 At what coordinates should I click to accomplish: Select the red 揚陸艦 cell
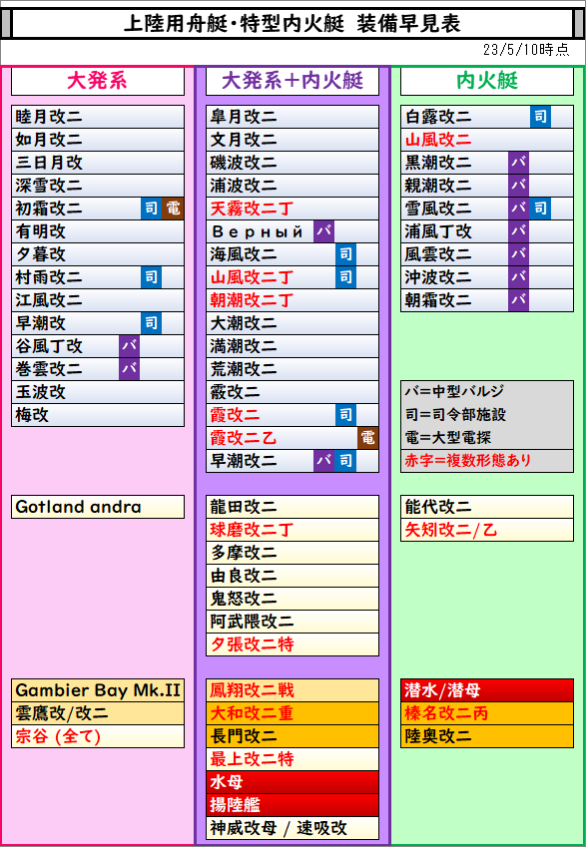click(292, 805)
